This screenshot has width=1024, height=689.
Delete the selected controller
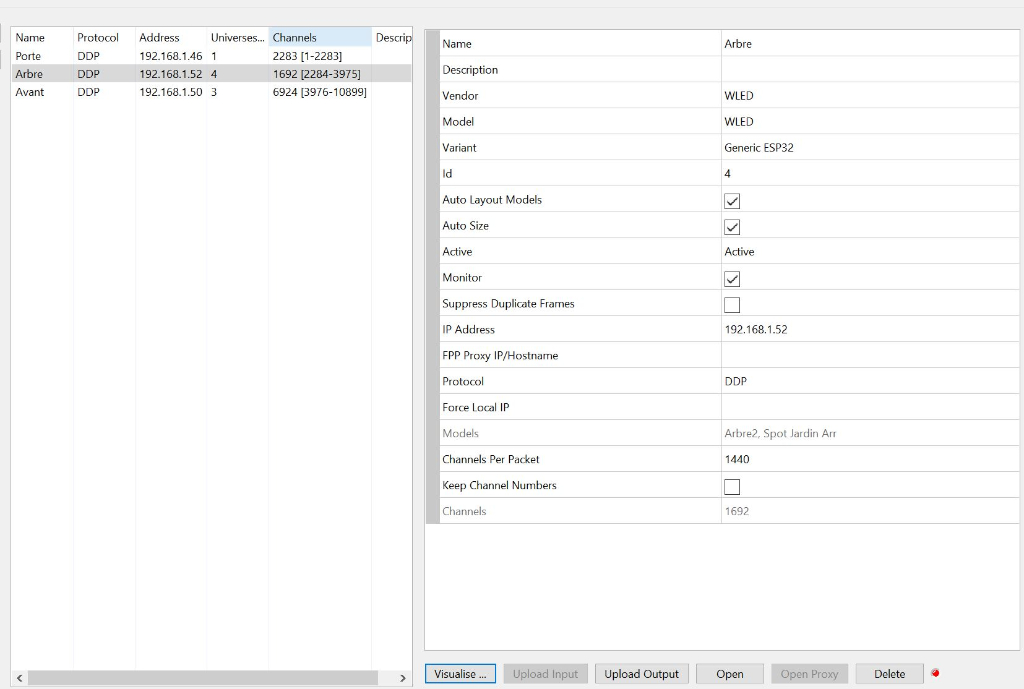coord(889,674)
